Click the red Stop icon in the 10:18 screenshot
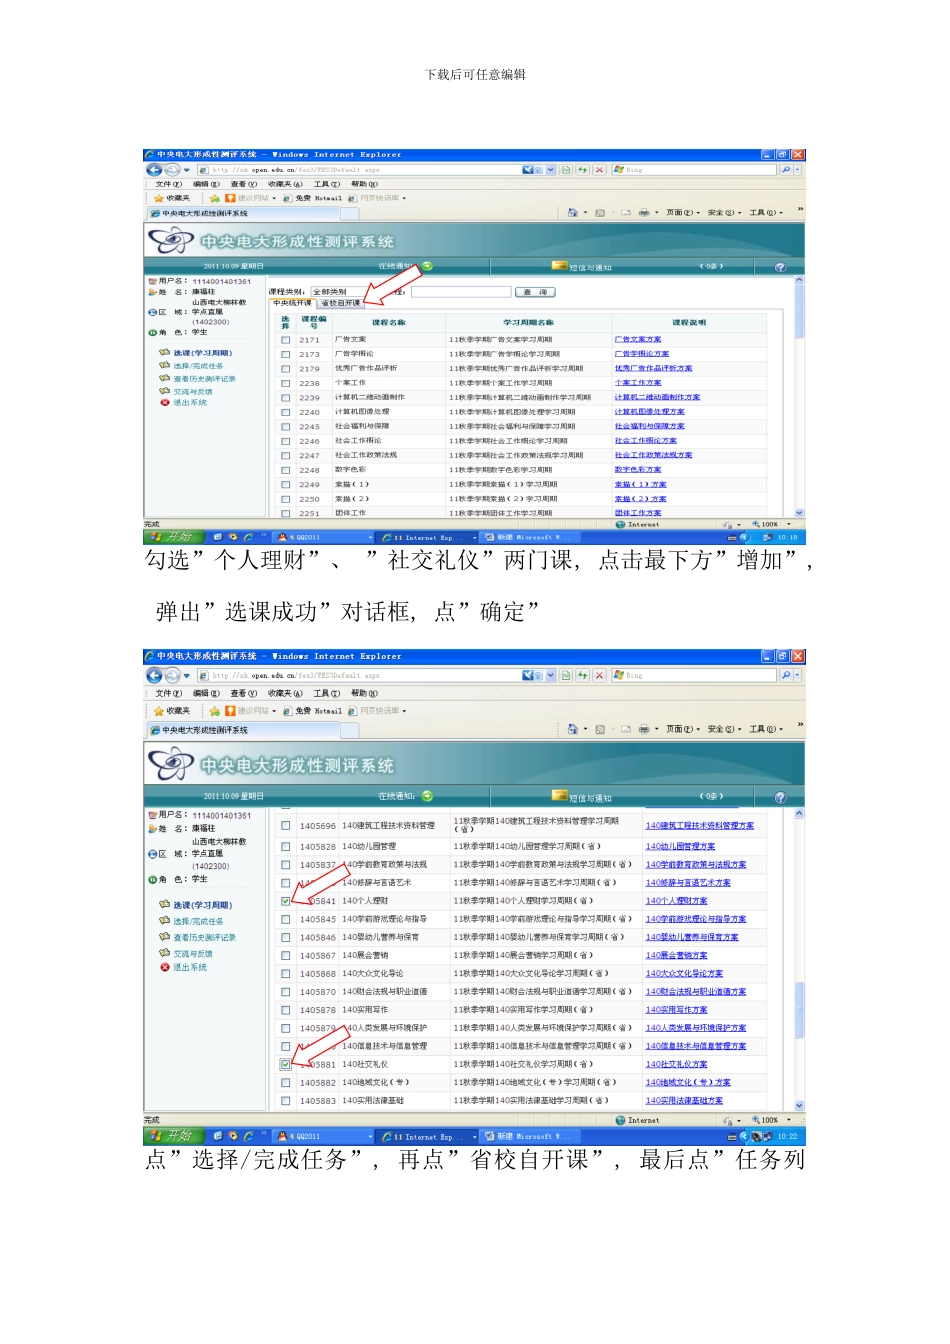This screenshot has height=1344, width=950. tap(599, 170)
